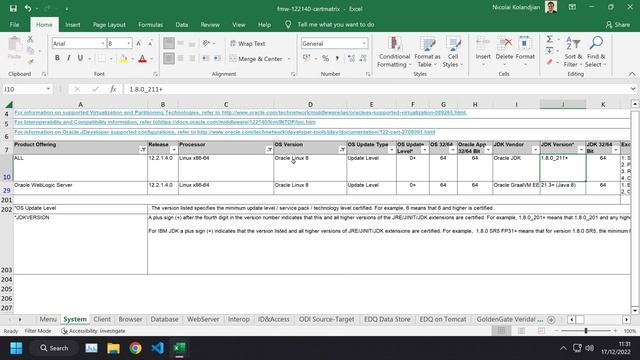Image resolution: width=640 pixels, height=360 pixels.
Task: Open the WebServer sheet tab
Action: click(203, 319)
